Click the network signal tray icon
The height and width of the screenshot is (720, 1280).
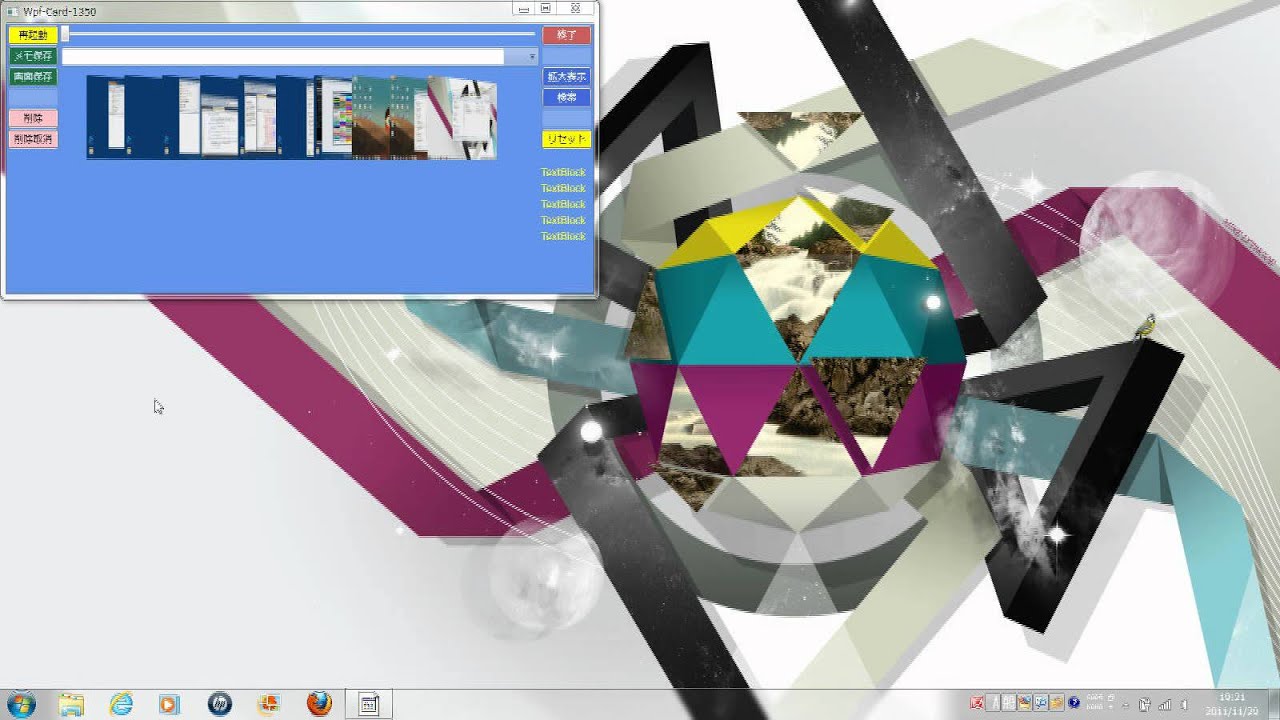(1165, 704)
